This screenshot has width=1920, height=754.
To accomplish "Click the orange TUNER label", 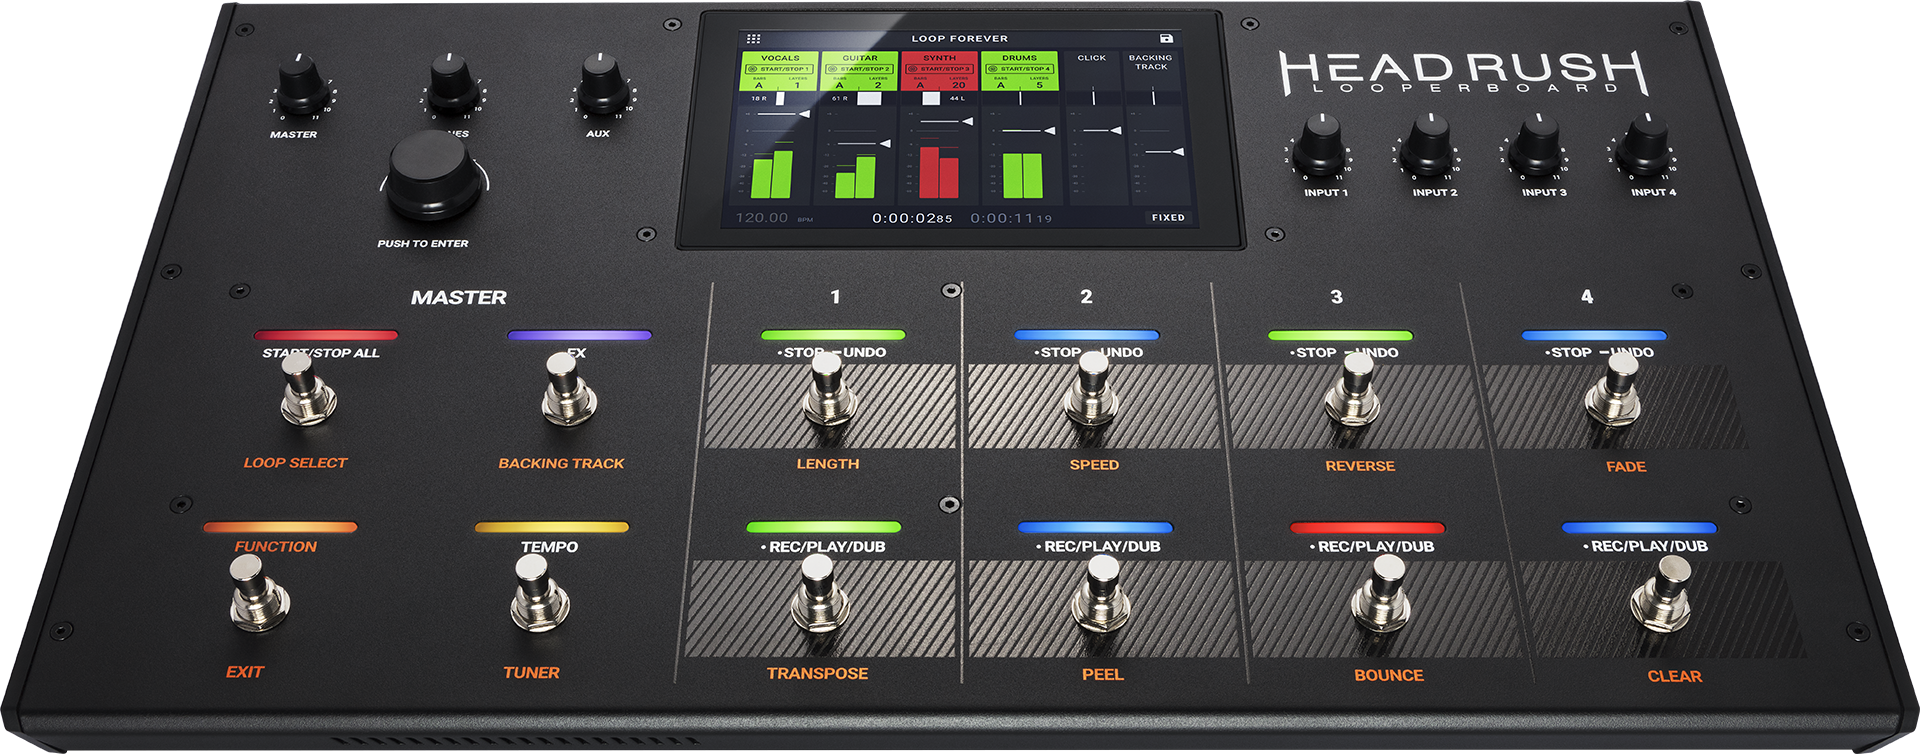I will click(x=531, y=673).
